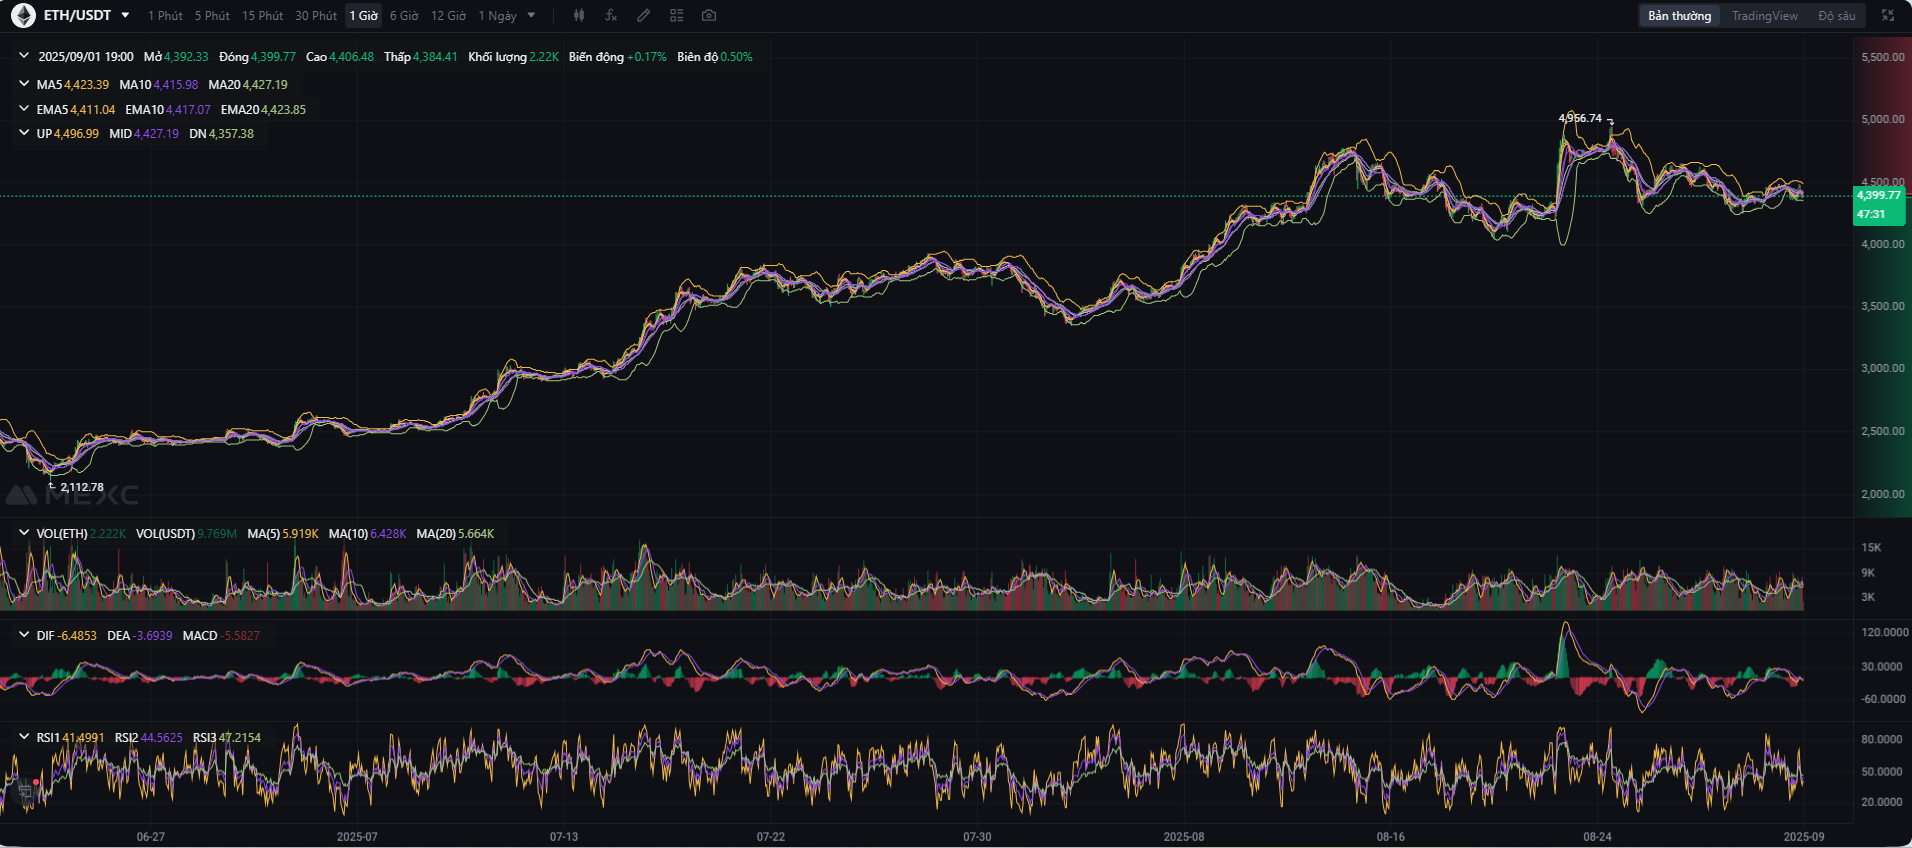
Task: Click the DN band value 4,357.38
Action: pyautogui.click(x=231, y=134)
